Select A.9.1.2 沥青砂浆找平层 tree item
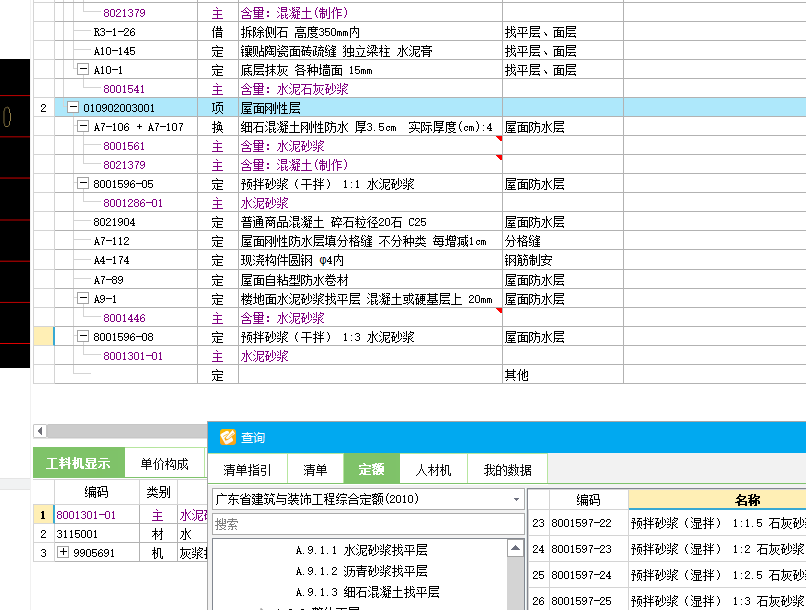 pos(361,571)
